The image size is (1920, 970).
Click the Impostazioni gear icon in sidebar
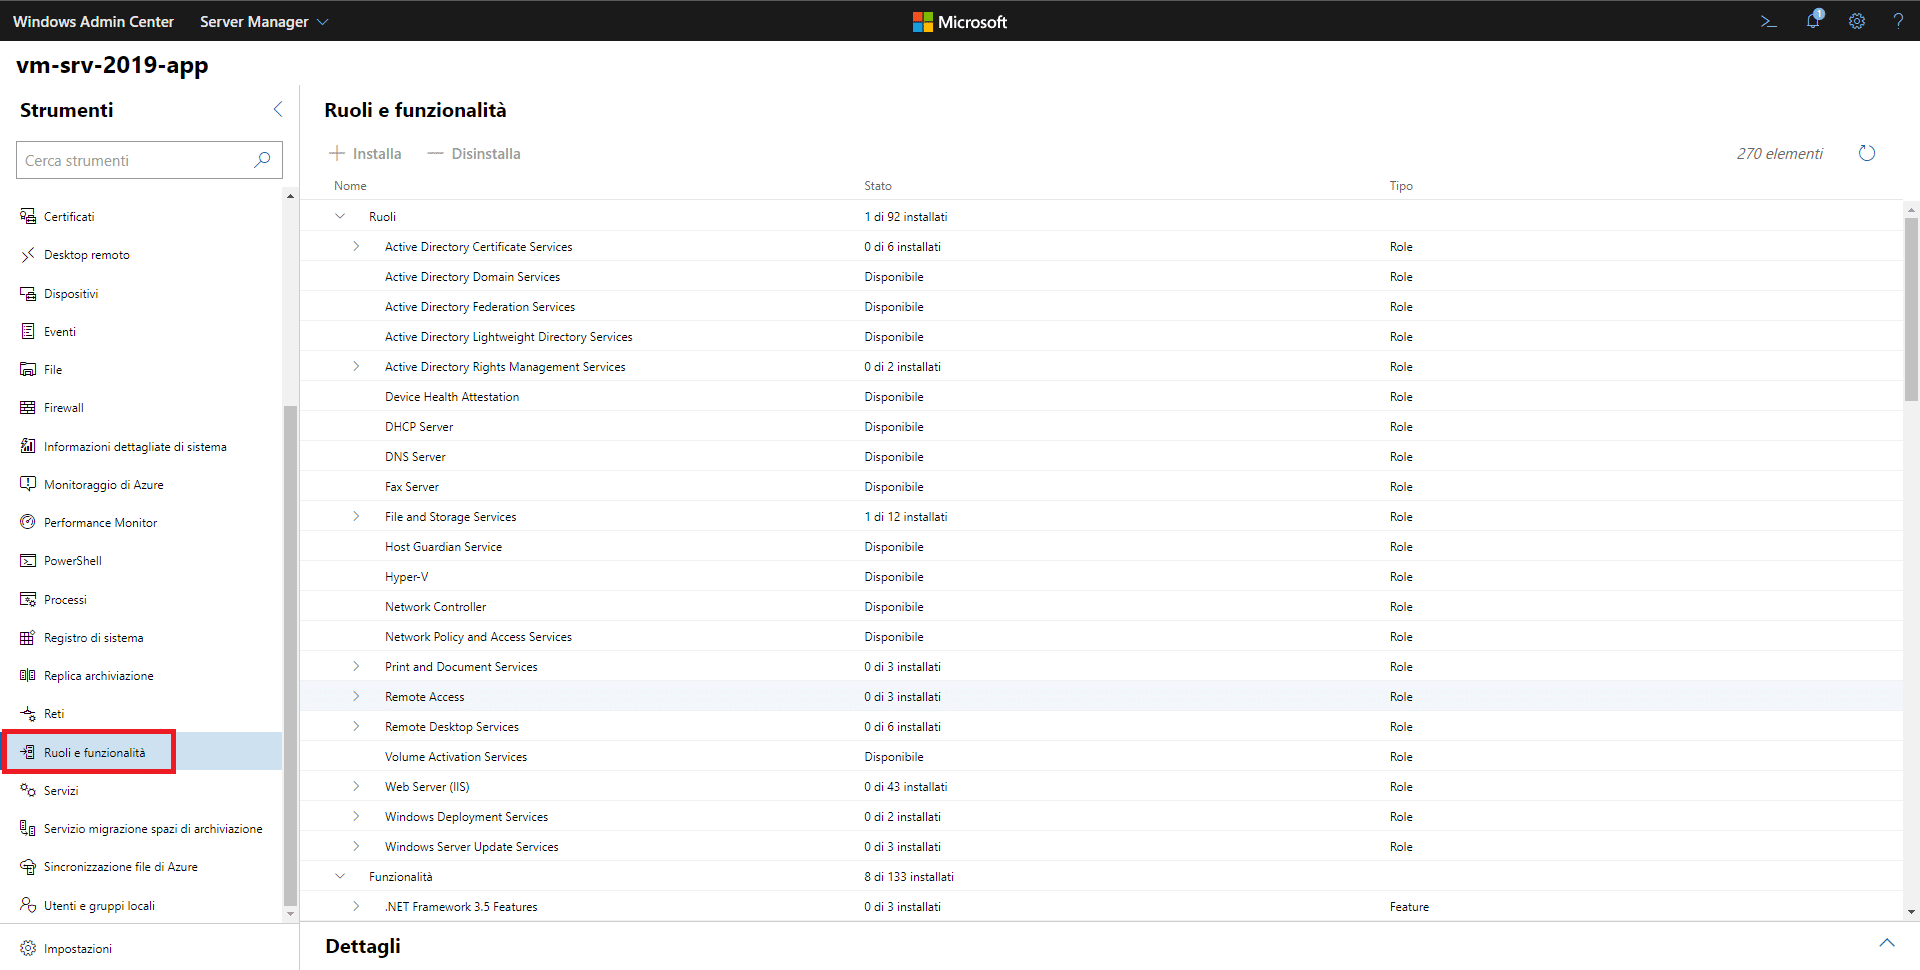pos(28,948)
